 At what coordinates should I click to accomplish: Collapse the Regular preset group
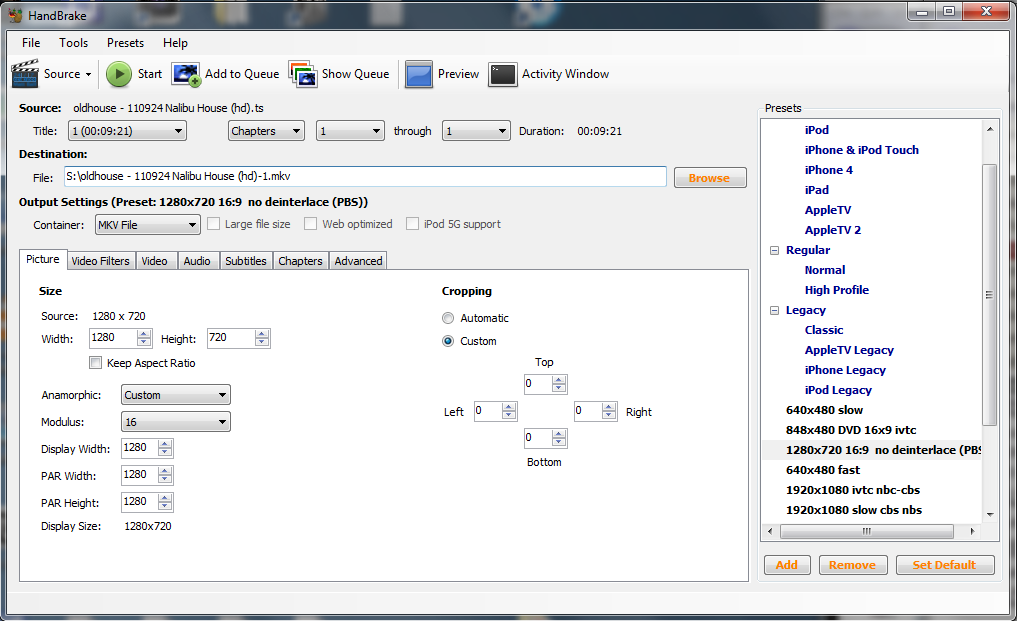click(774, 250)
